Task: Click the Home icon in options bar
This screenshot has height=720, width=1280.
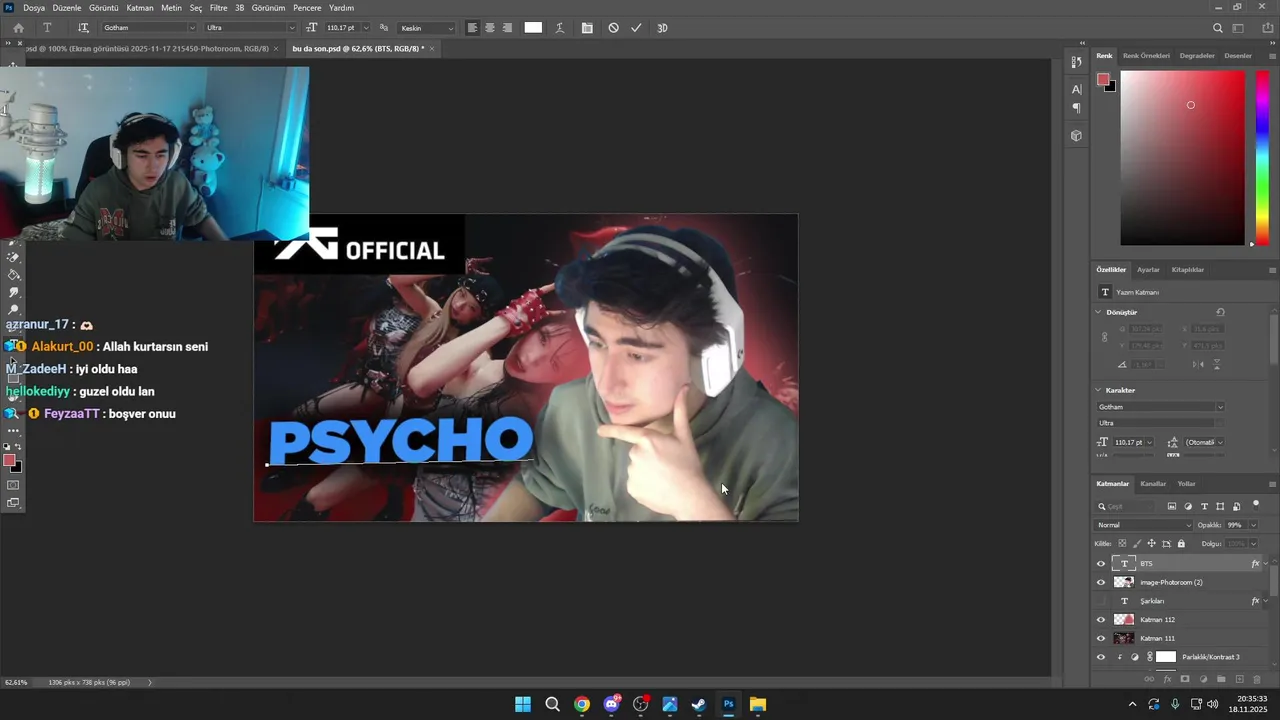Action: point(18,28)
